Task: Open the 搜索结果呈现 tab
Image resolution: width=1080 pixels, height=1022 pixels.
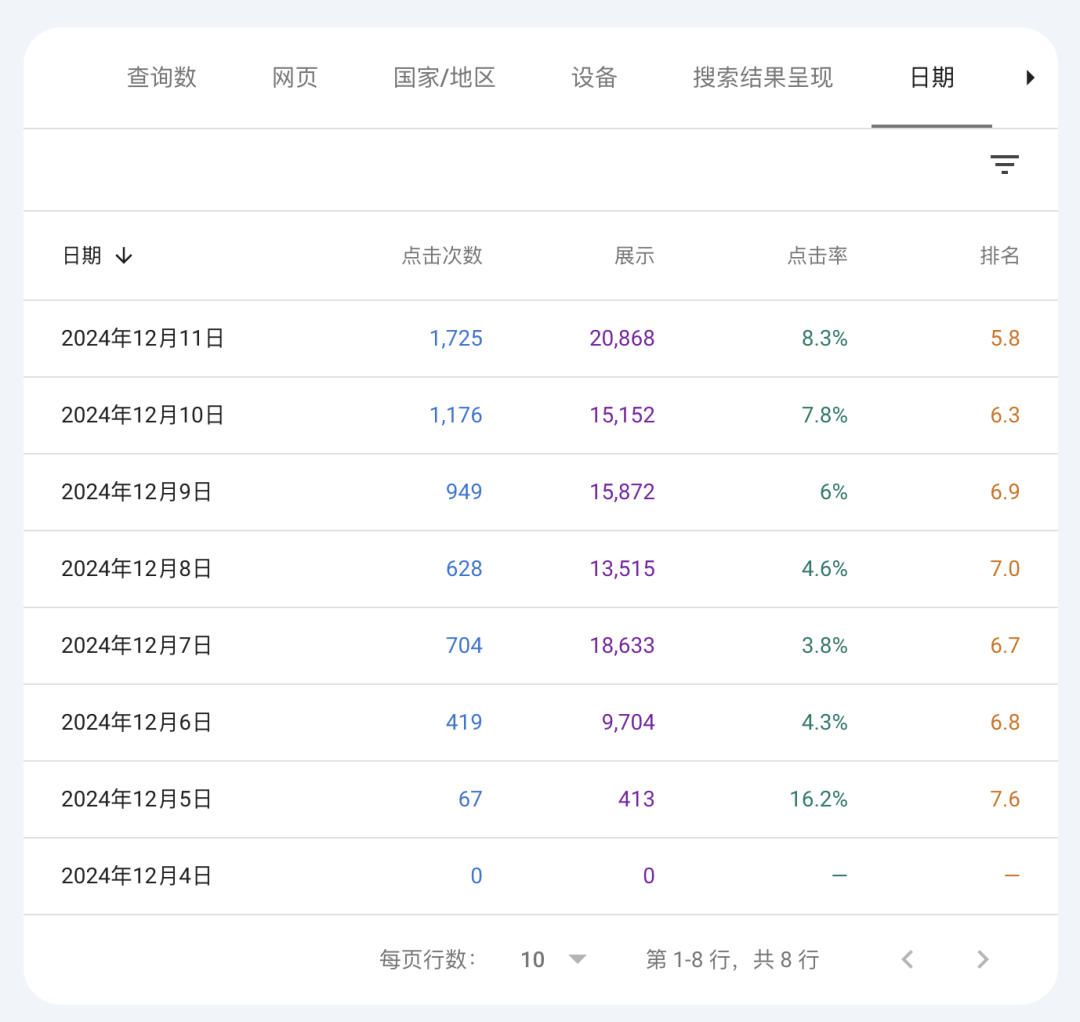Action: tap(762, 77)
